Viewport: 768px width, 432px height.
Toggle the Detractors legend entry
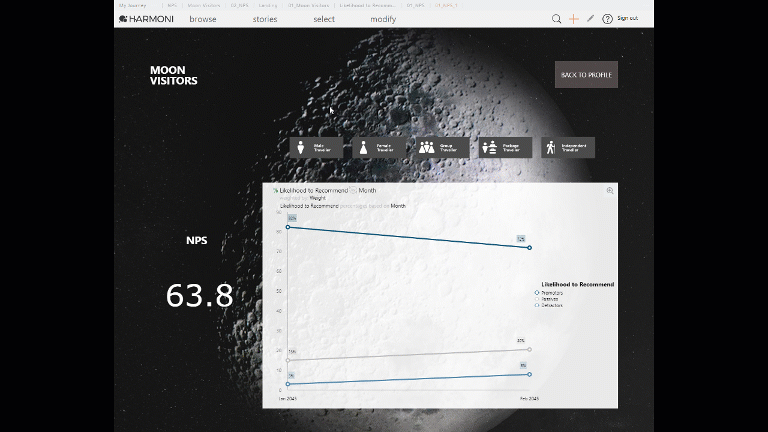click(x=549, y=305)
